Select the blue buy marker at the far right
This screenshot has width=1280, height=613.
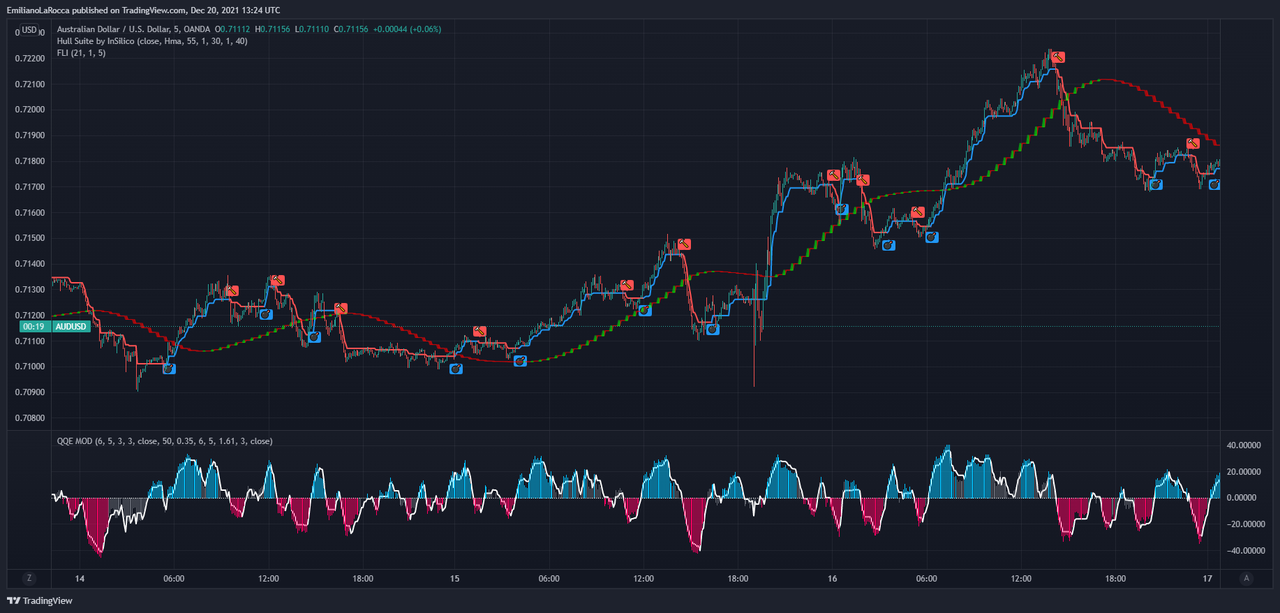pyautogui.click(x=1215, y=185)
